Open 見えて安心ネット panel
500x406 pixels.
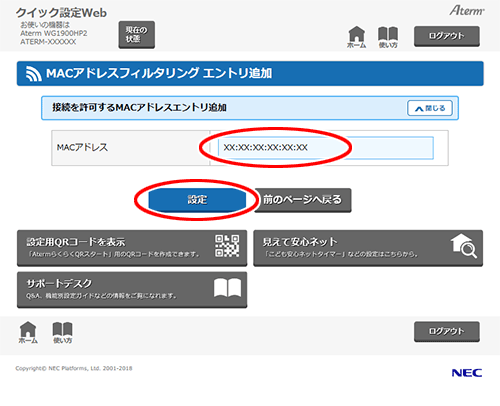pyautogui.click(x=368, y=248)
